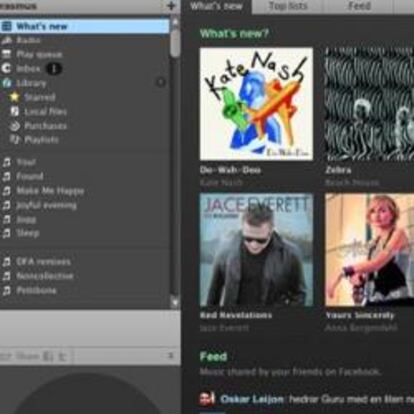This screenshot has height=414, width=414.
Task: Open the DFA remixes playlist
Action: click(43, 262)
